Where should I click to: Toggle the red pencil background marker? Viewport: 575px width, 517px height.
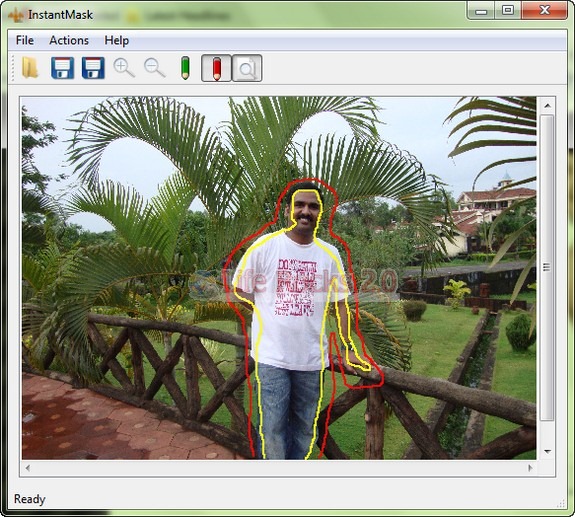coord(216,68)
